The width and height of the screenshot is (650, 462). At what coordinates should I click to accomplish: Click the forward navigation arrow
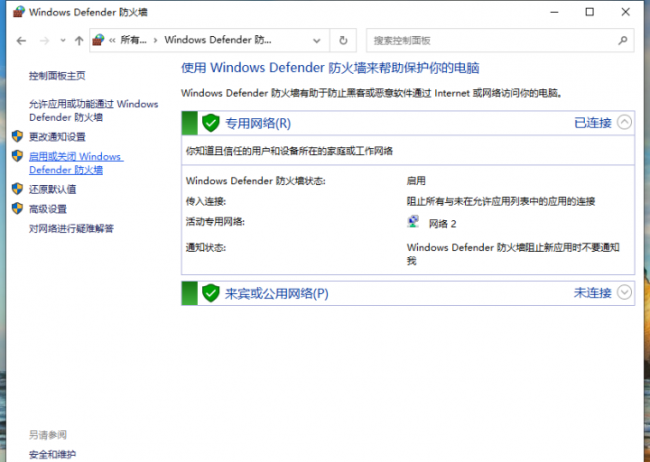pos(44,41)
